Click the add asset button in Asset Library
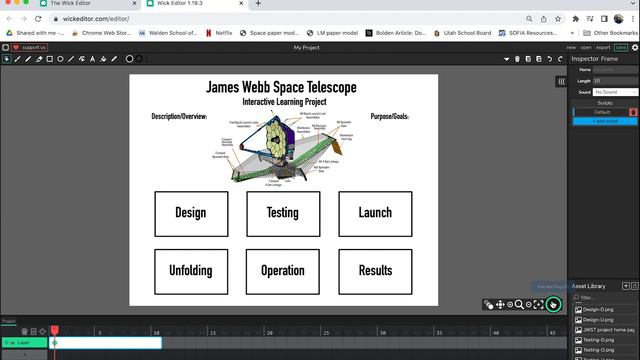The width and height of the screenshot is (640, 360). point(625,286)
